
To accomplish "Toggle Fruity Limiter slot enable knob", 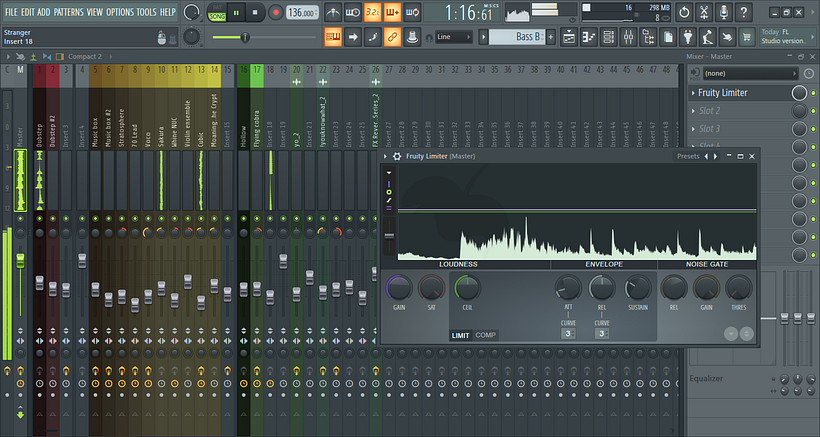I will coord(799,92).
